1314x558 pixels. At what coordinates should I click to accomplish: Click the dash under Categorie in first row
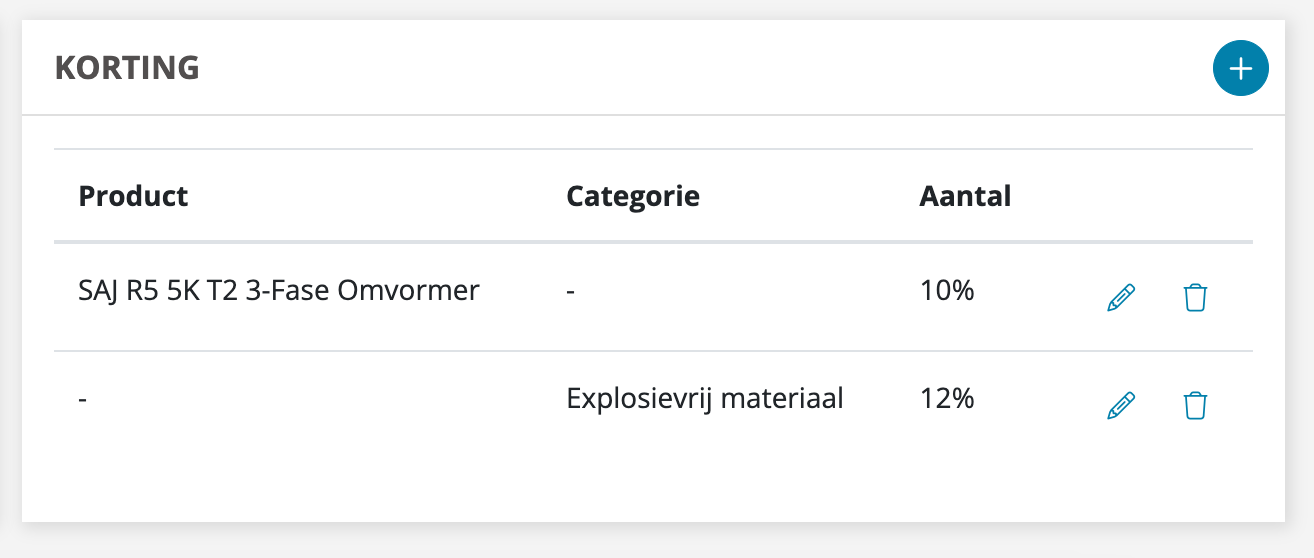click(x=571, y=292)
